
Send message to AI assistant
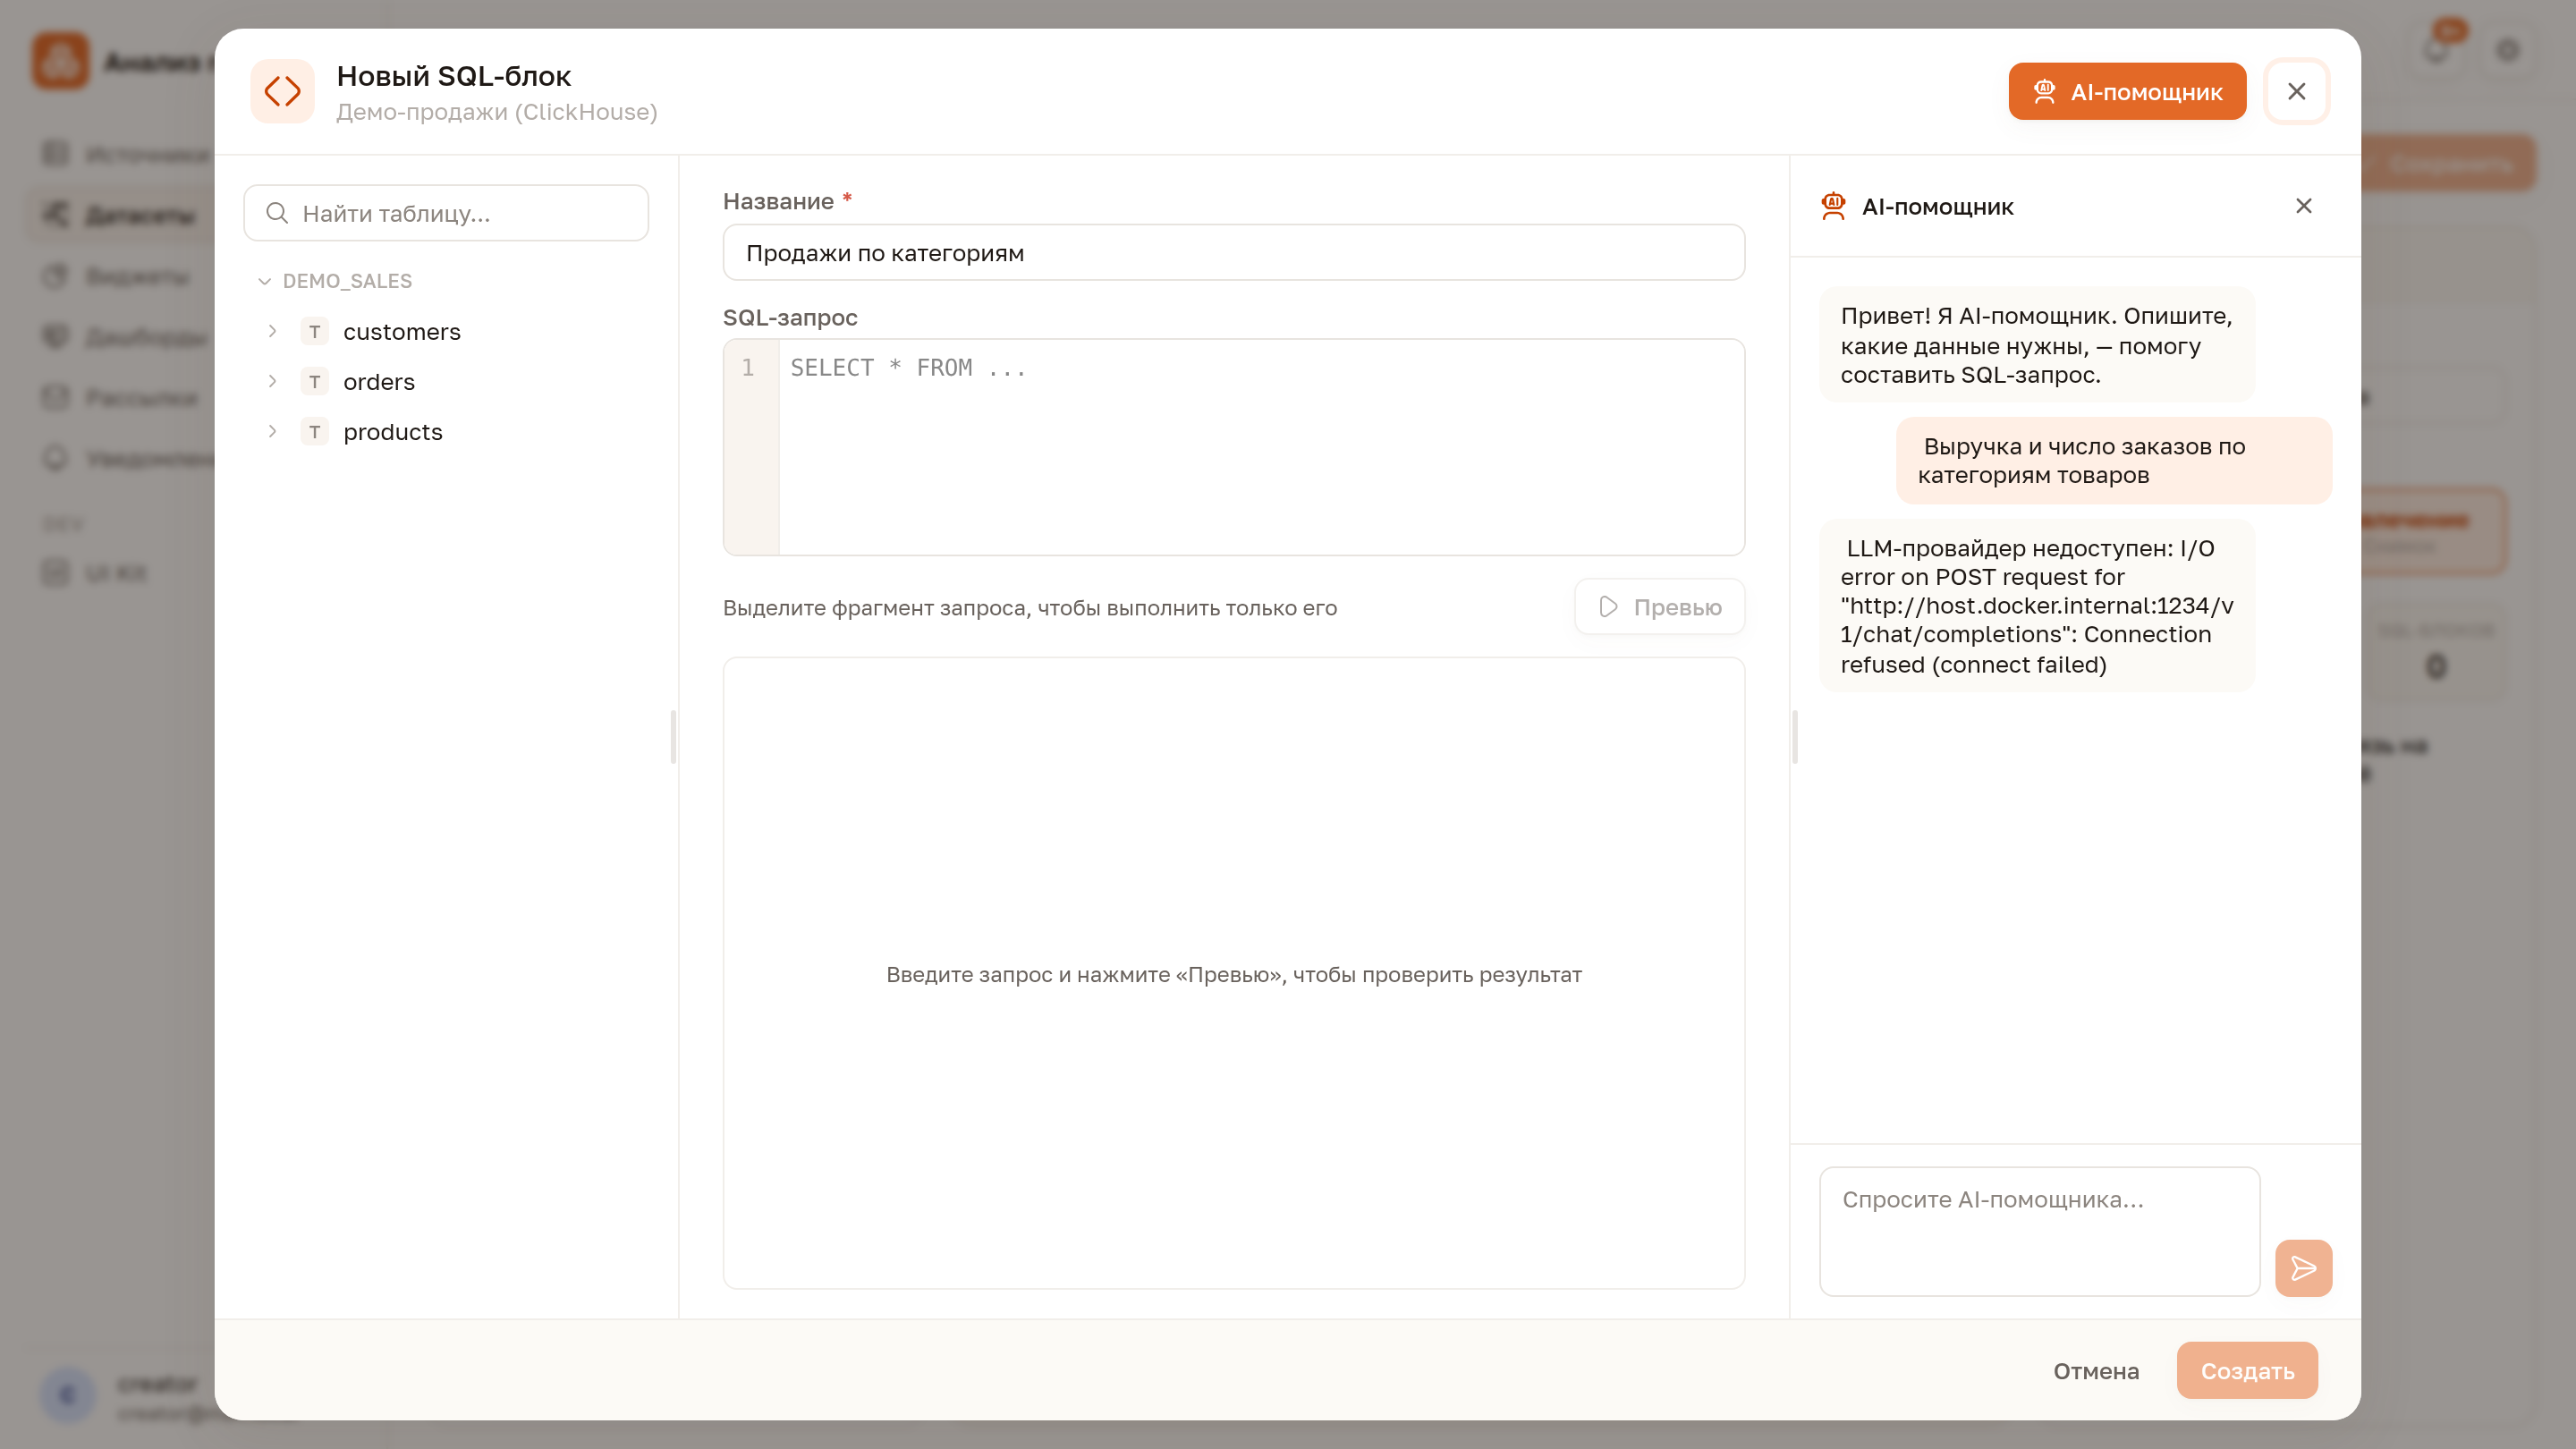[2303, 1268]
